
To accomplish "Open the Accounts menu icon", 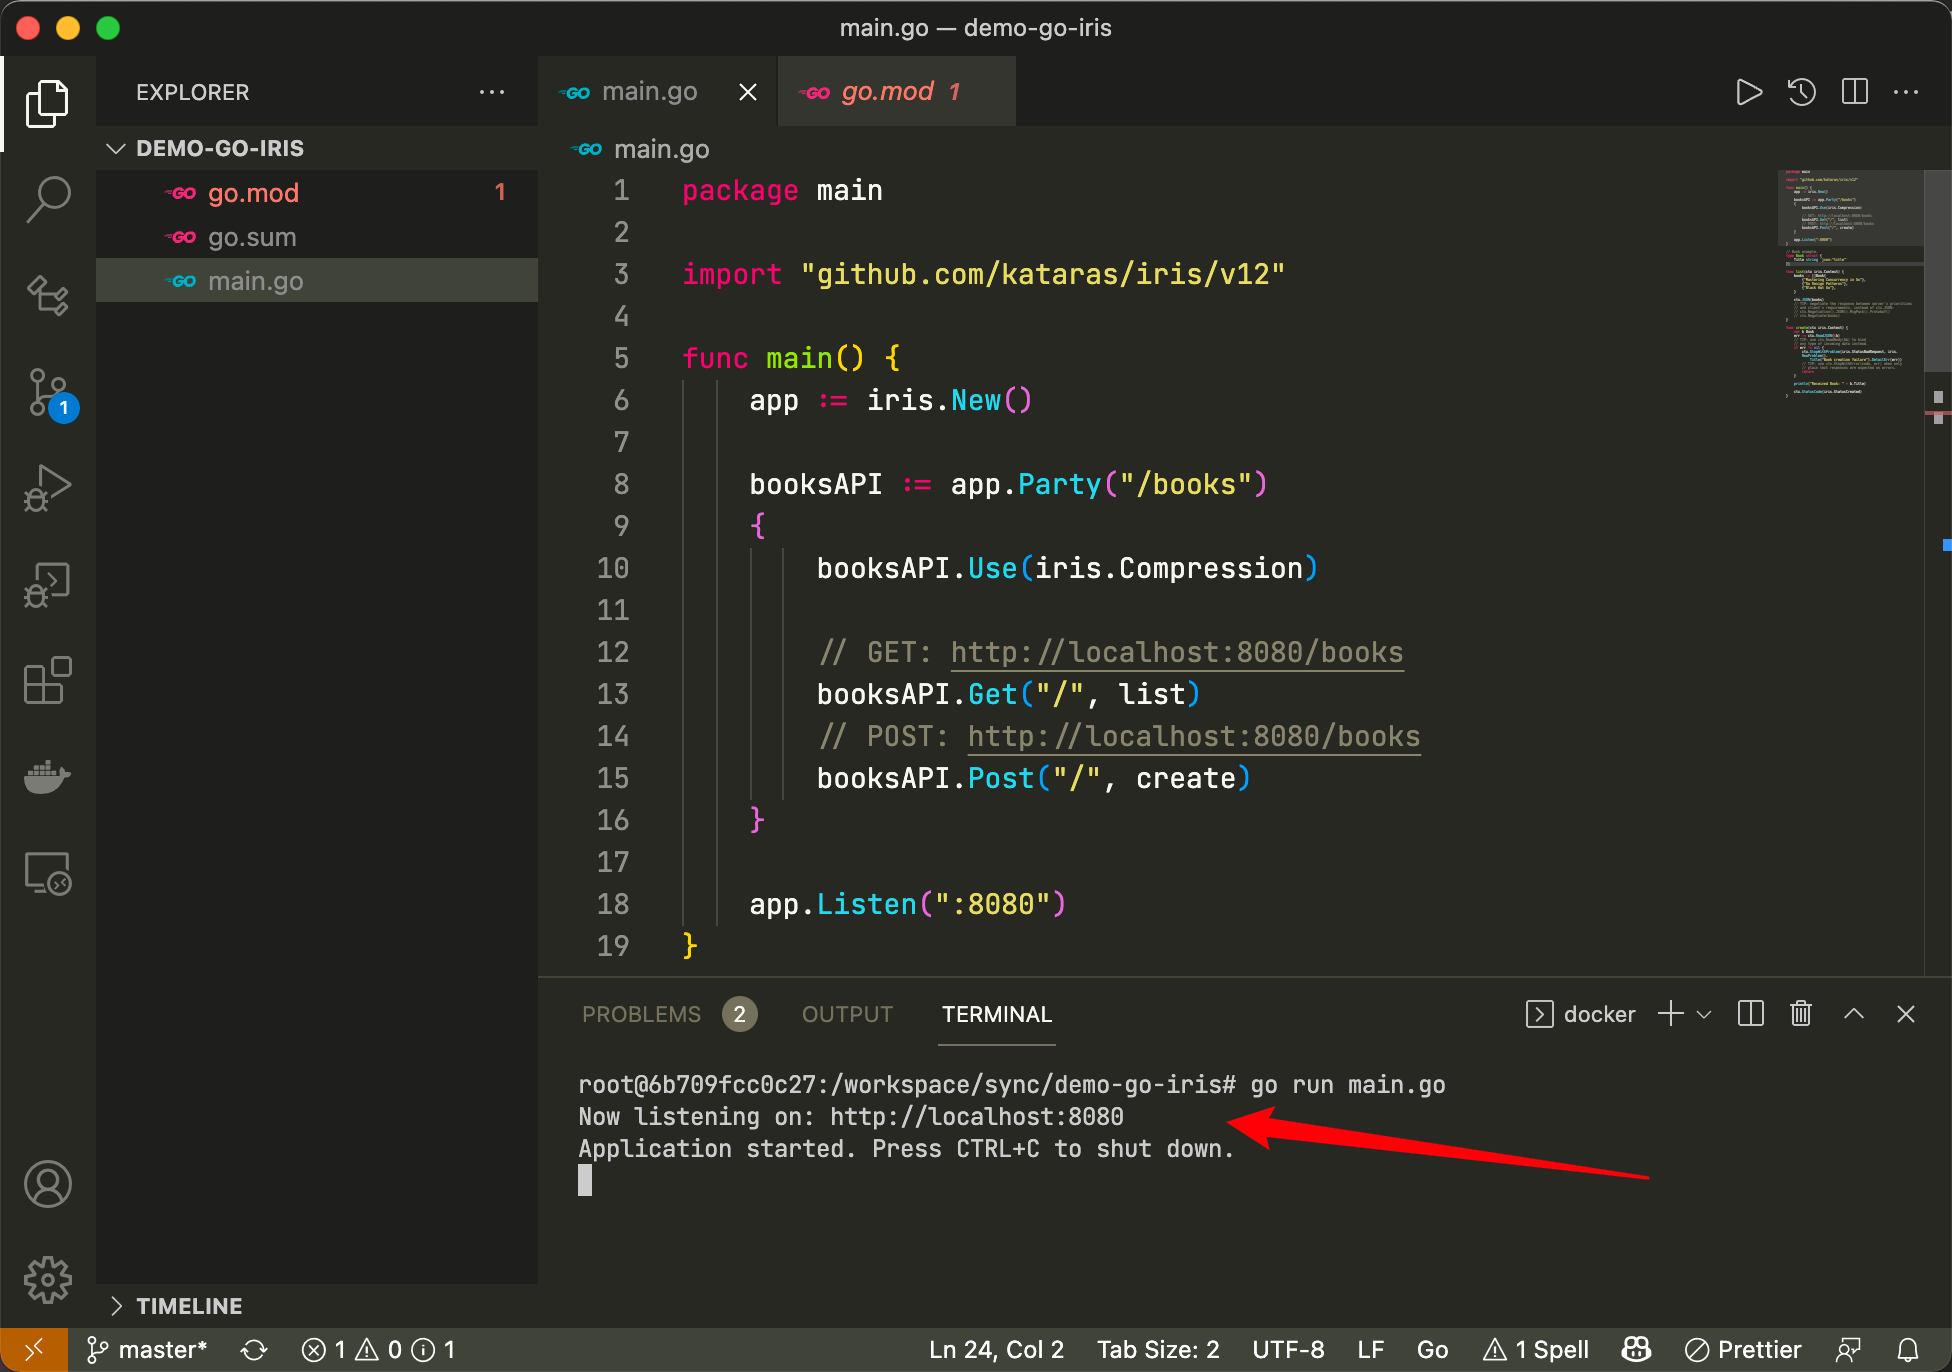I will 47,1184.
